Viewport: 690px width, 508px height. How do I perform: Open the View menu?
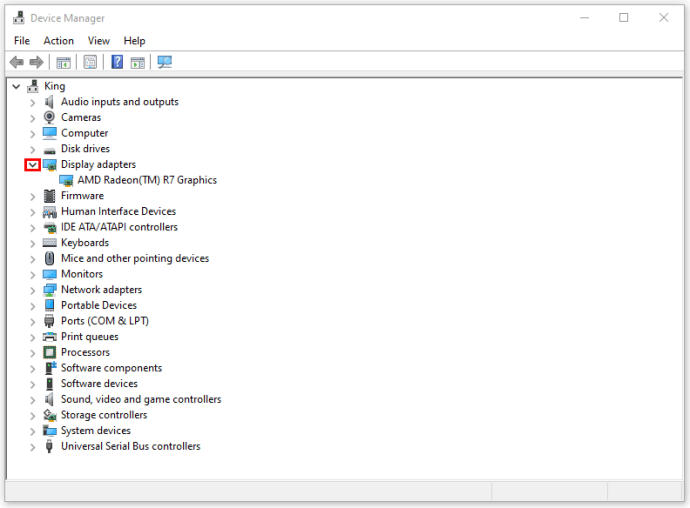pos(99,41)
